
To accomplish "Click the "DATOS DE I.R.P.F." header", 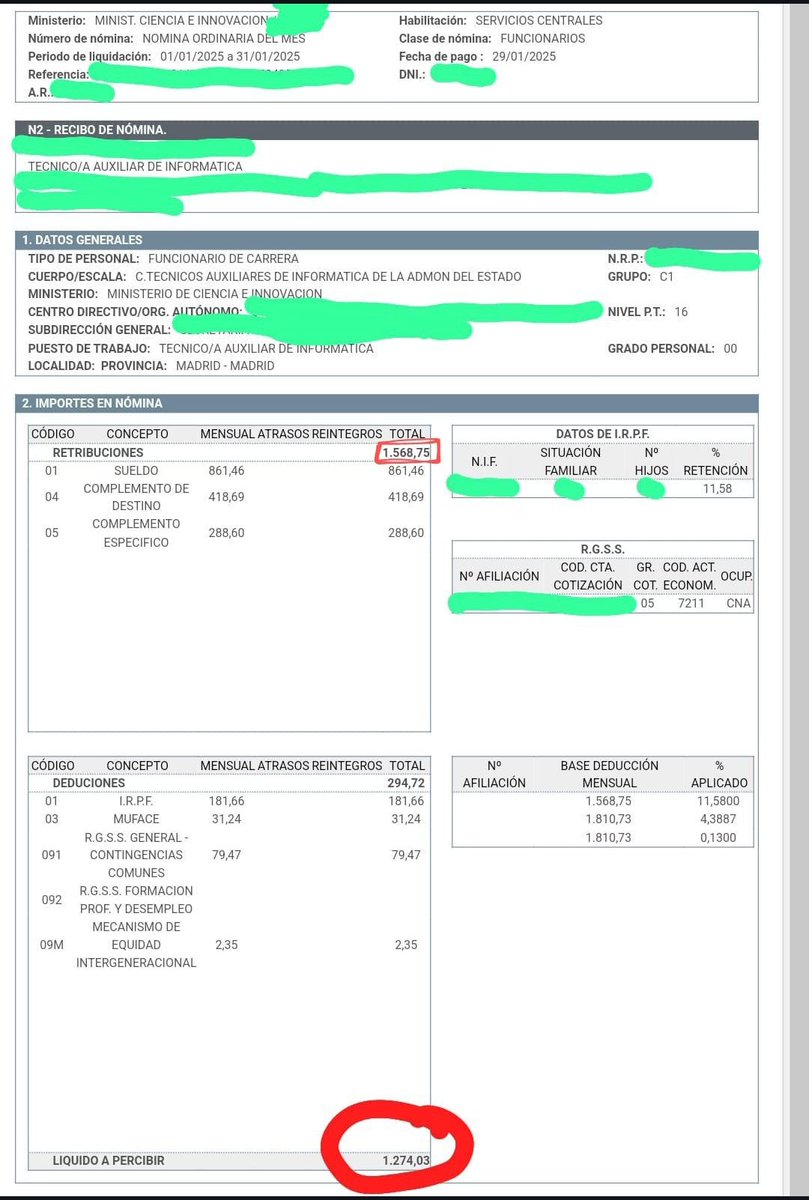I will coord(605,434).
